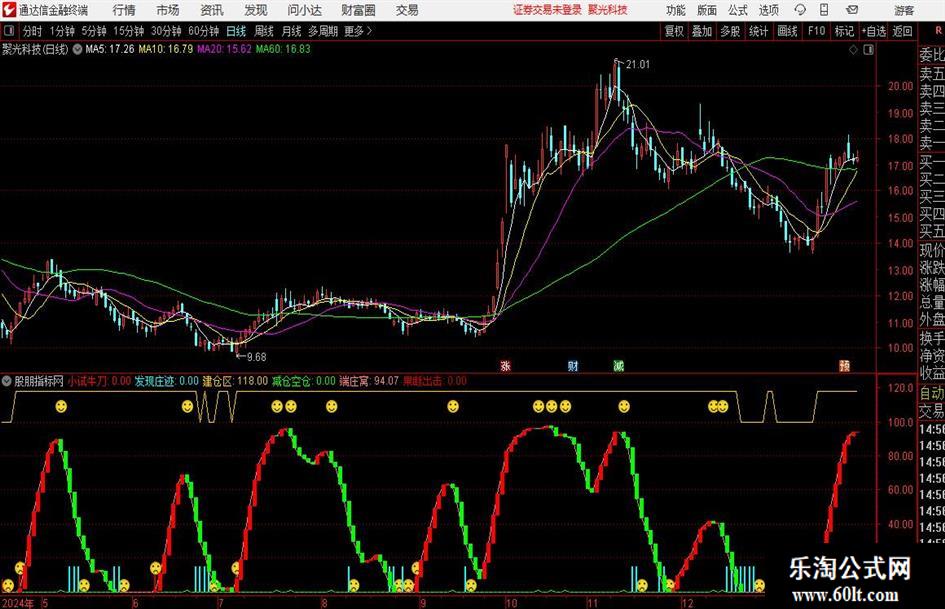Open the customer service headset icon

tap(800, 10)
